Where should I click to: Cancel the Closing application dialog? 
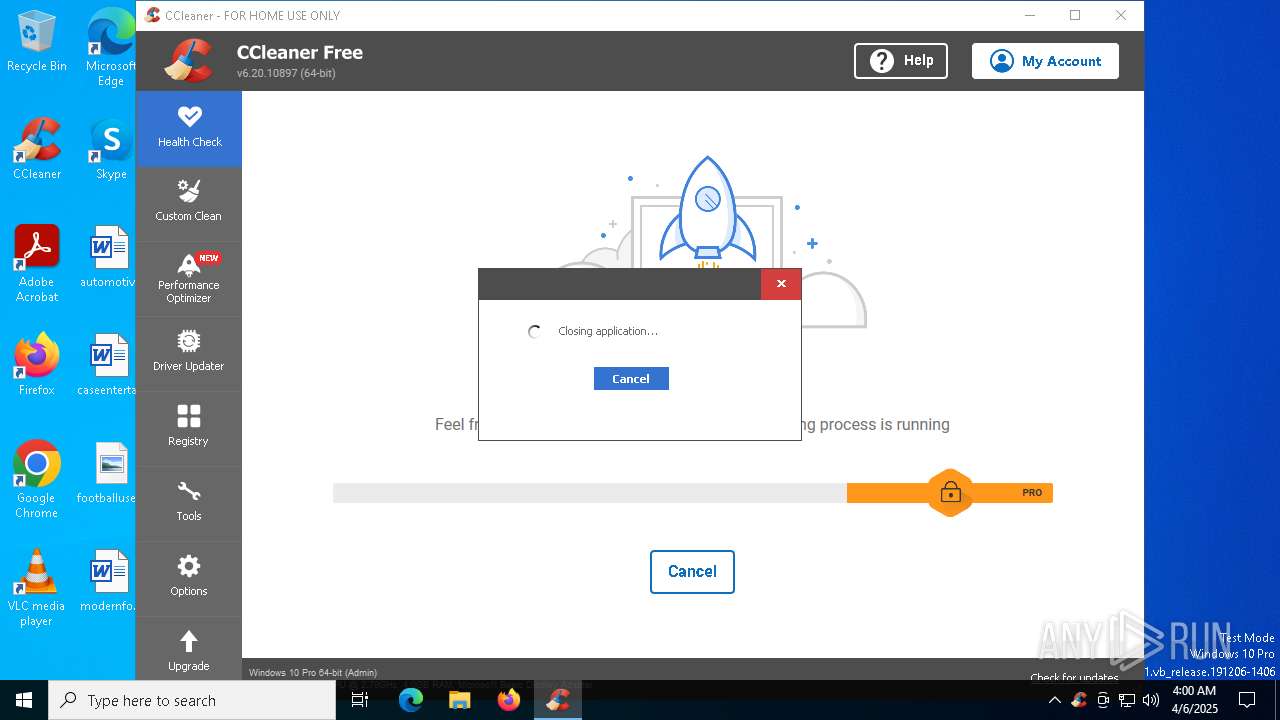click(631, 379)
